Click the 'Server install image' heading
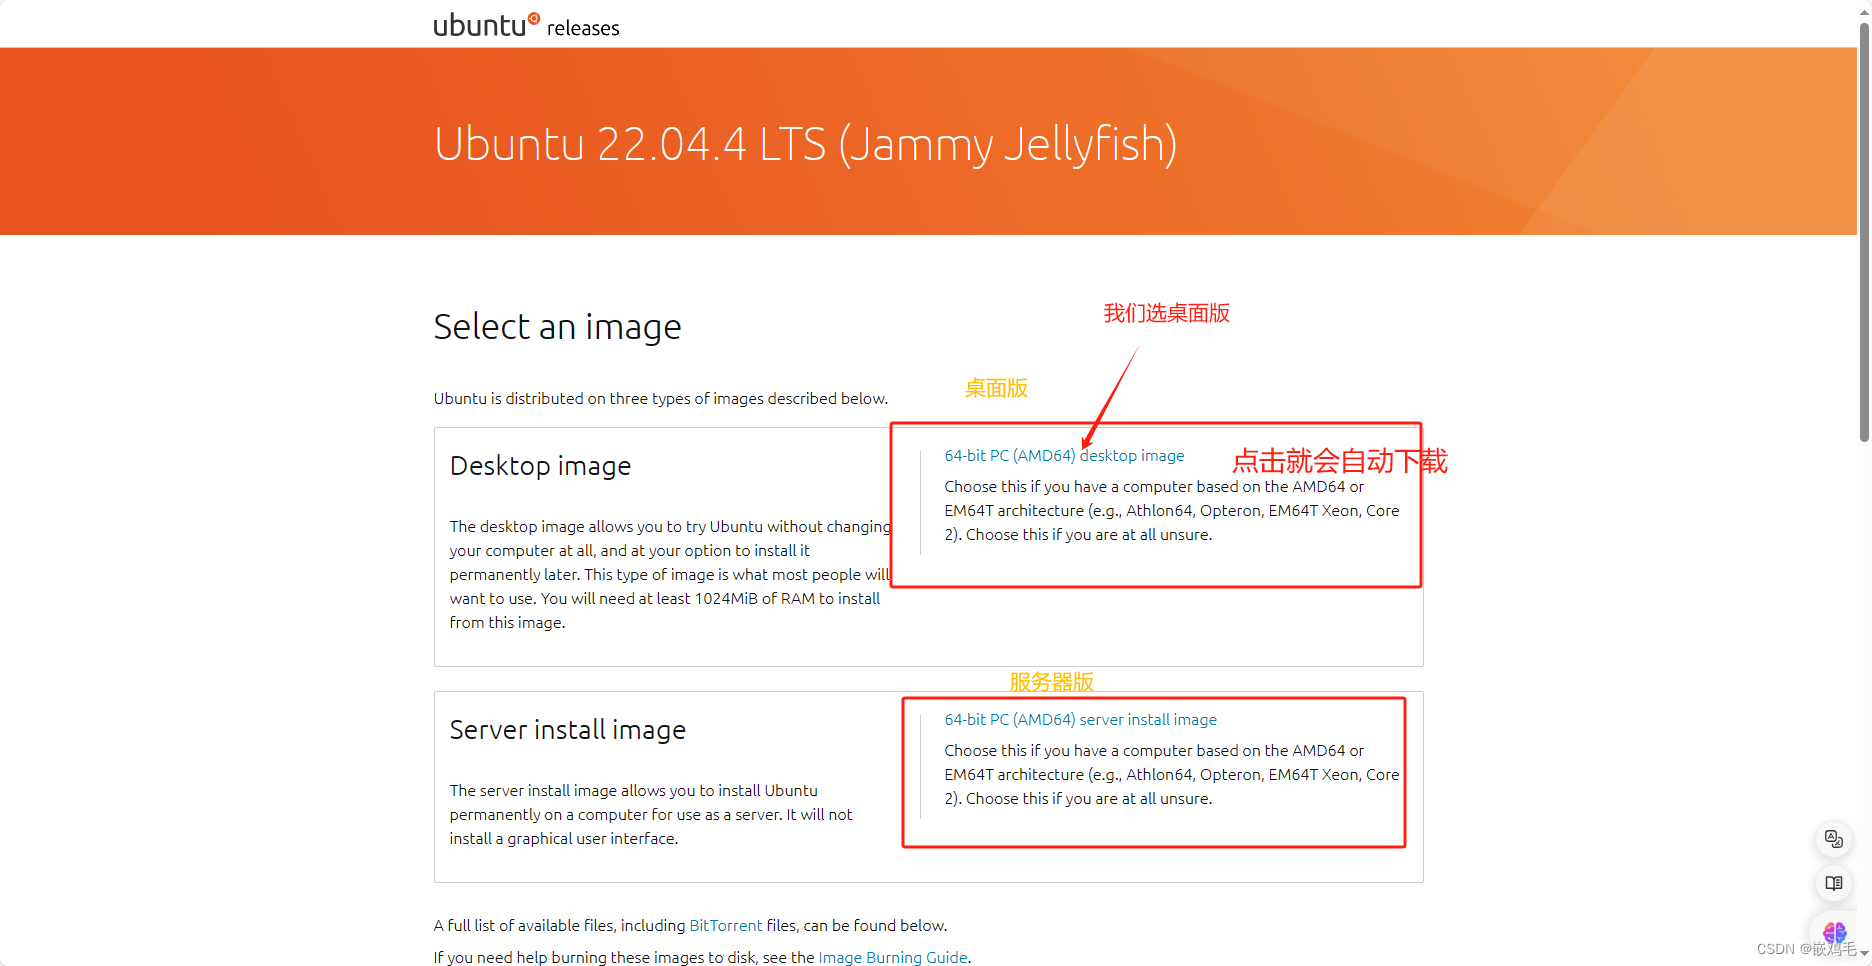 click(568, 730)
